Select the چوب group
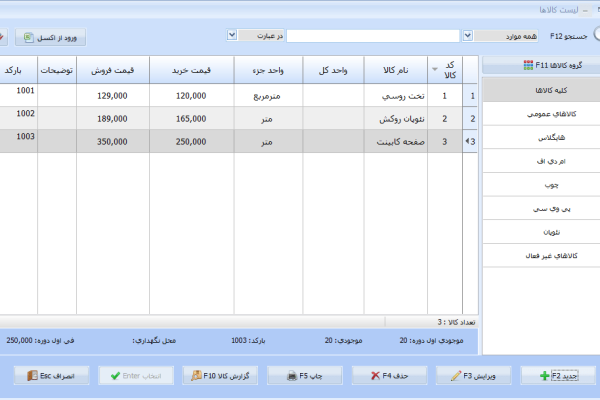The width and height of the screenshot is (600, 400). coord(541,185)
